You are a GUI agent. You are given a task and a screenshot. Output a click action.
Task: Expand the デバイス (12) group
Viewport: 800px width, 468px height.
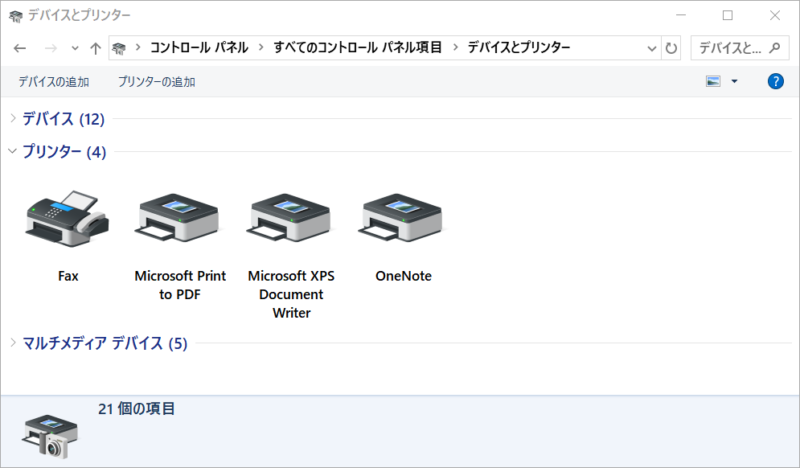point(13,119)
